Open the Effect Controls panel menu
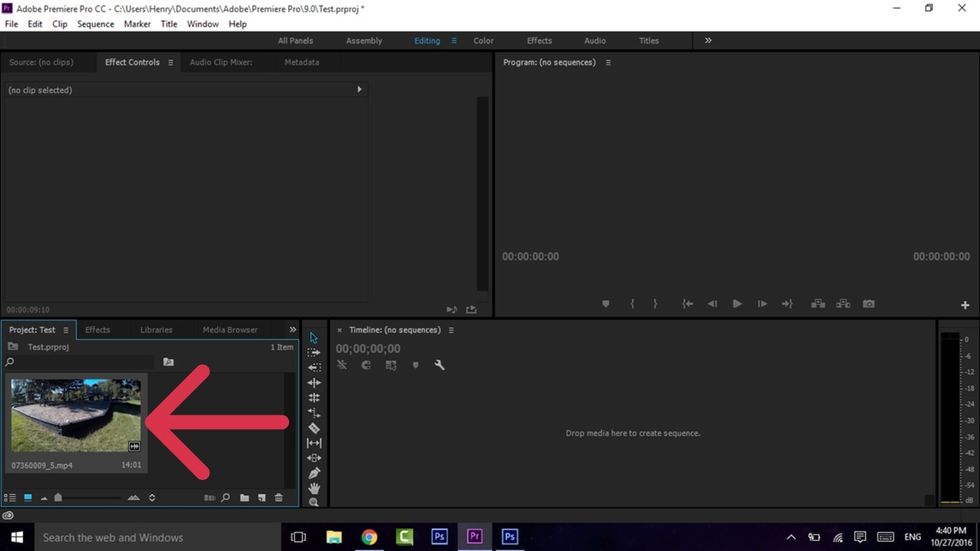The width and height of the screenshot is (980, 551). click(x=170, y=62)
